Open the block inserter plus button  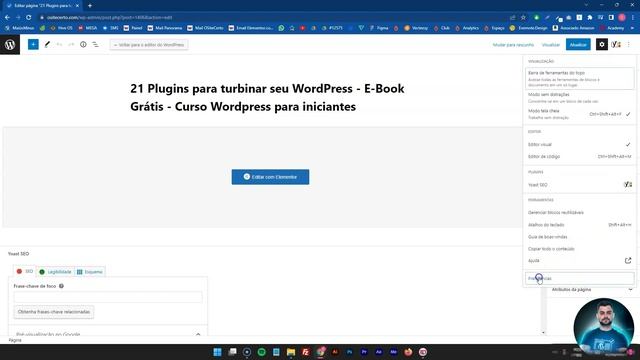[33, 44]
